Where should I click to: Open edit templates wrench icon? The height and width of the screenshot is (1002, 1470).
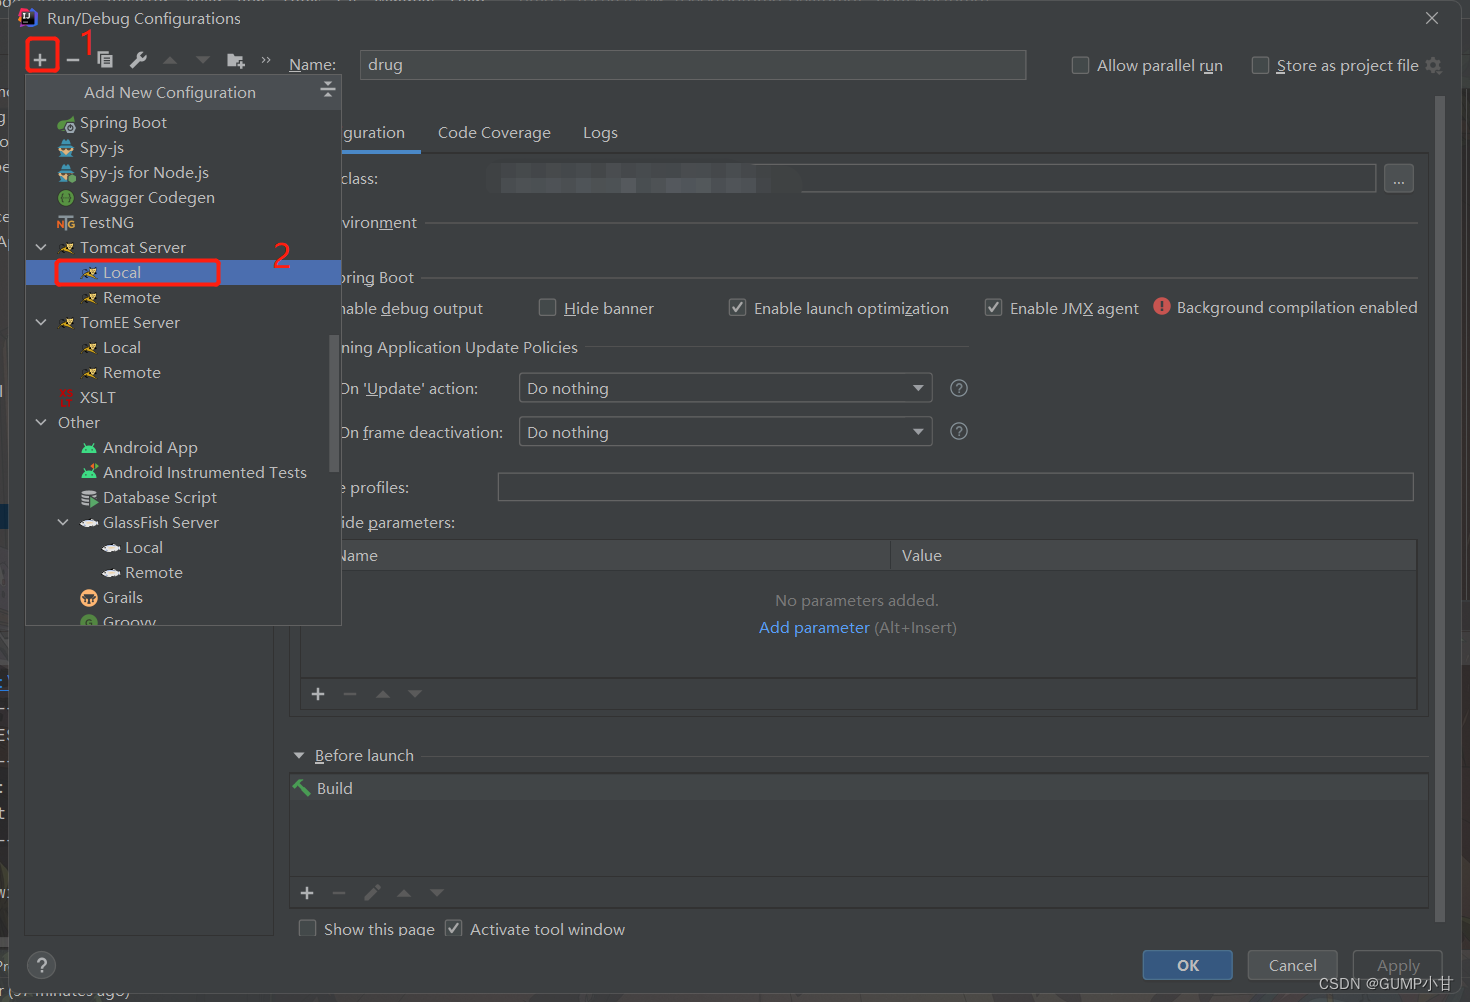138,60
